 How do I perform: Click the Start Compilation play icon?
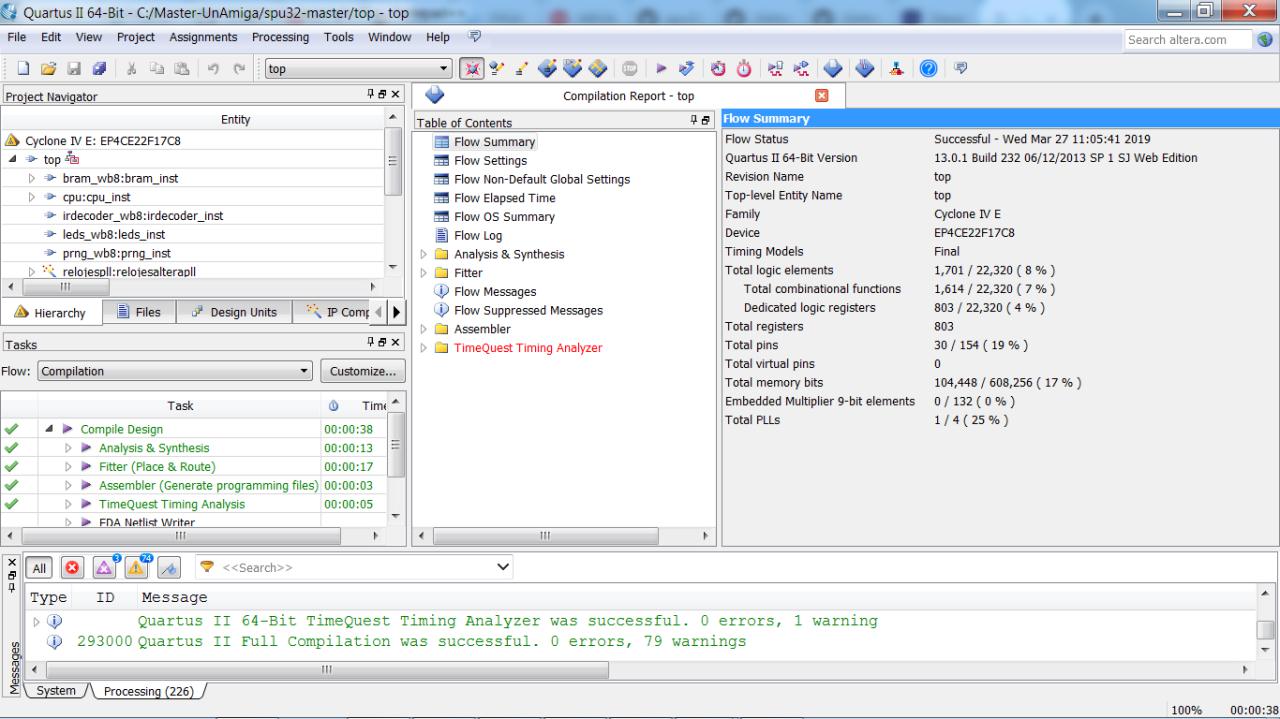(x=662, y=69)
